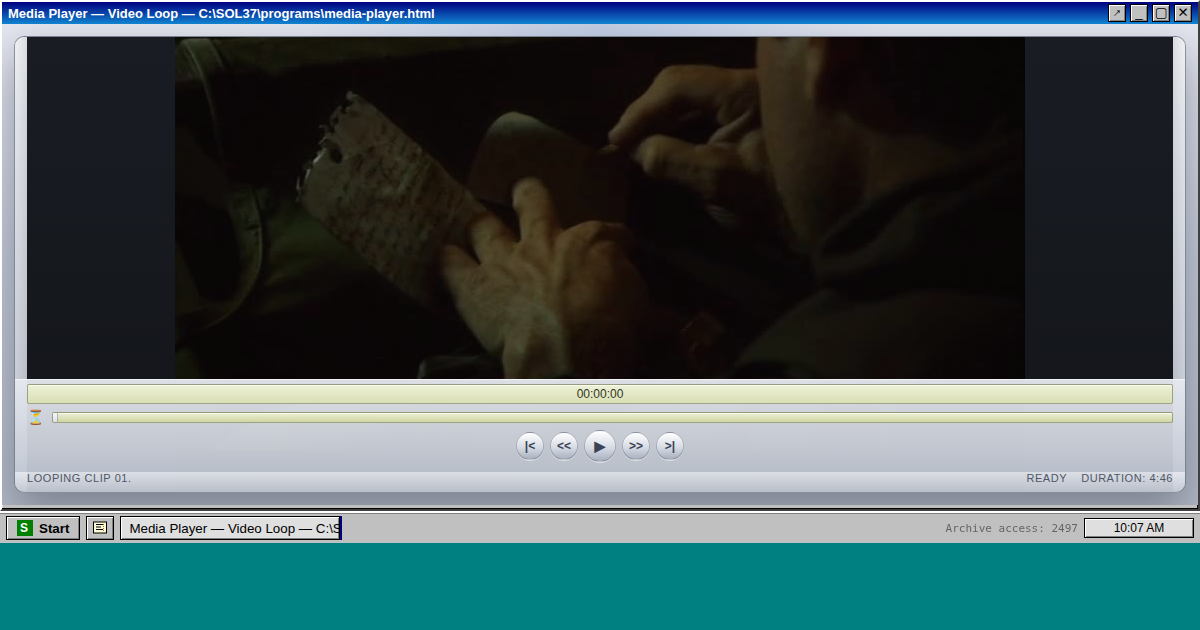
Task: Select the Media Player taskbar window button
Action: pos(231,528)
